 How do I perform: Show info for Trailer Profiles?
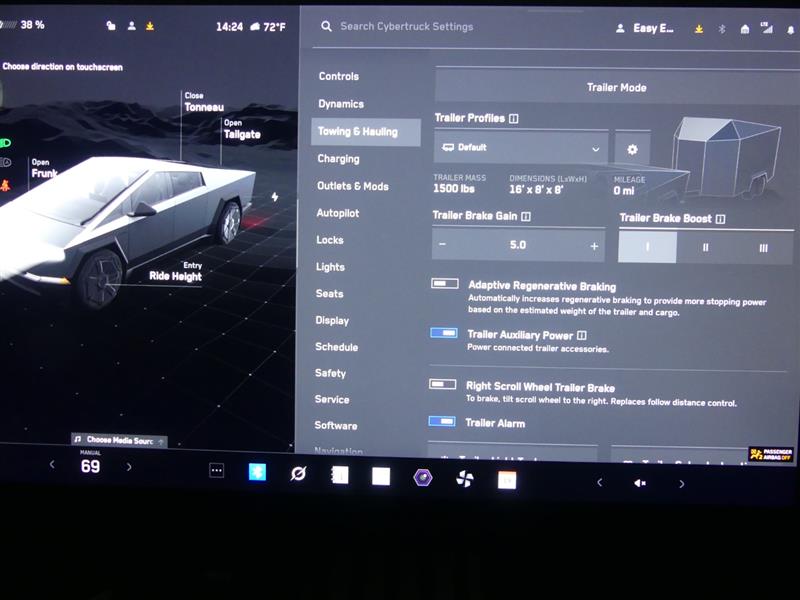(514, 118)
